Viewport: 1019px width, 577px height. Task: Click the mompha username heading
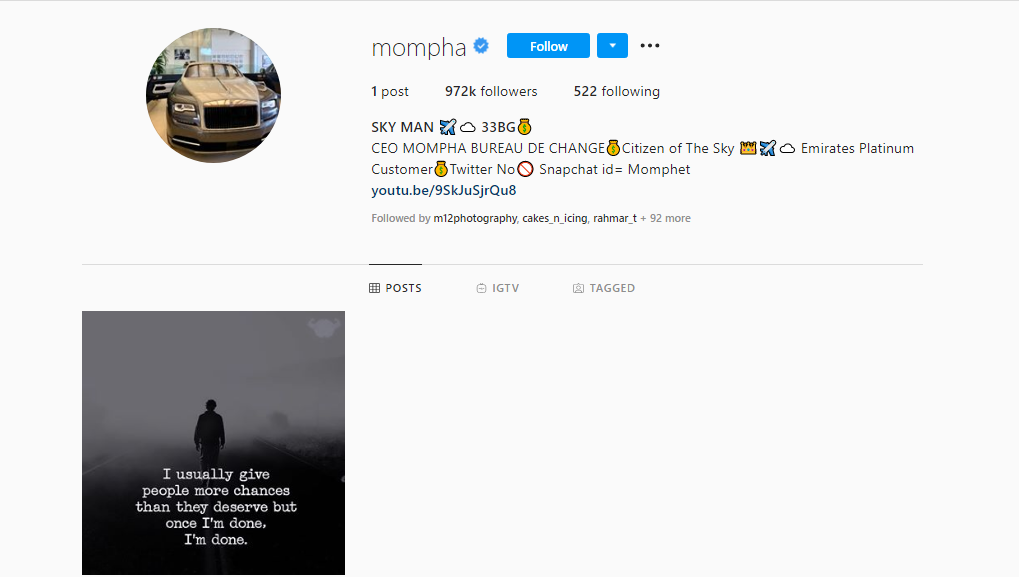click(419, 47)
